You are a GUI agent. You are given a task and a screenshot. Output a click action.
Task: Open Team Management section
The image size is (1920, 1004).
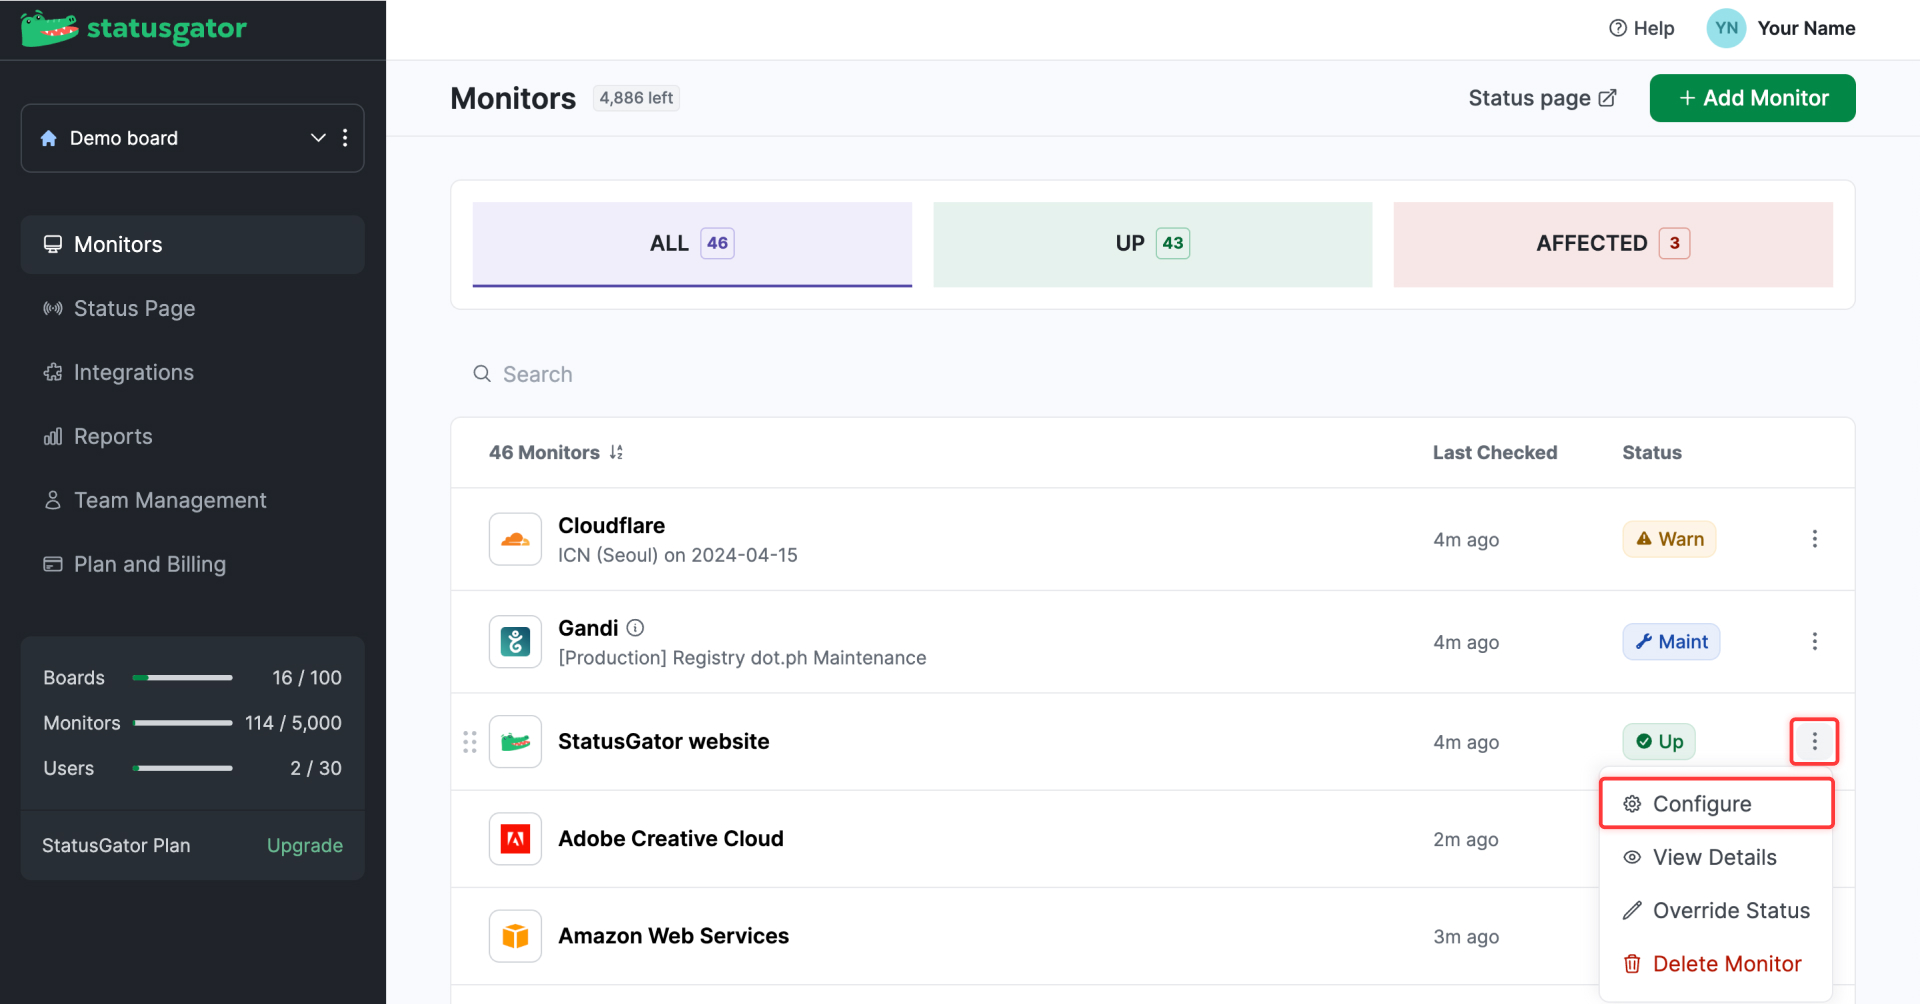coord(192,501)
